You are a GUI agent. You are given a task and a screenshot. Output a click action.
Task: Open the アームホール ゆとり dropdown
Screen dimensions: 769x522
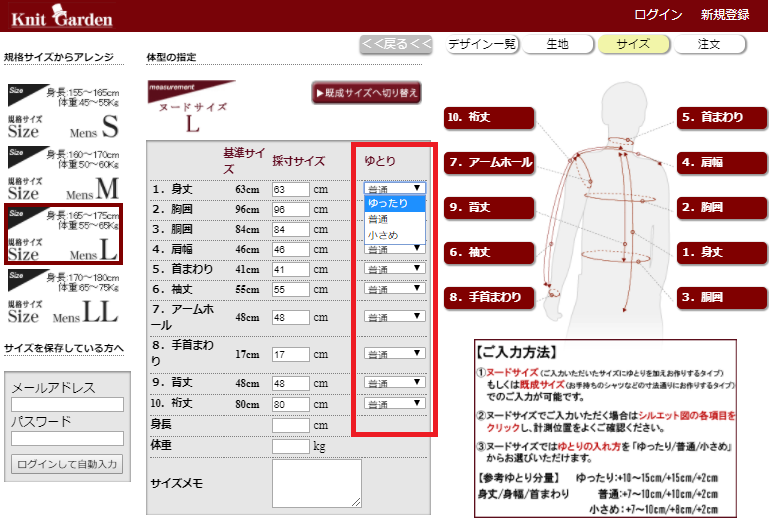(x=394, y=317)
